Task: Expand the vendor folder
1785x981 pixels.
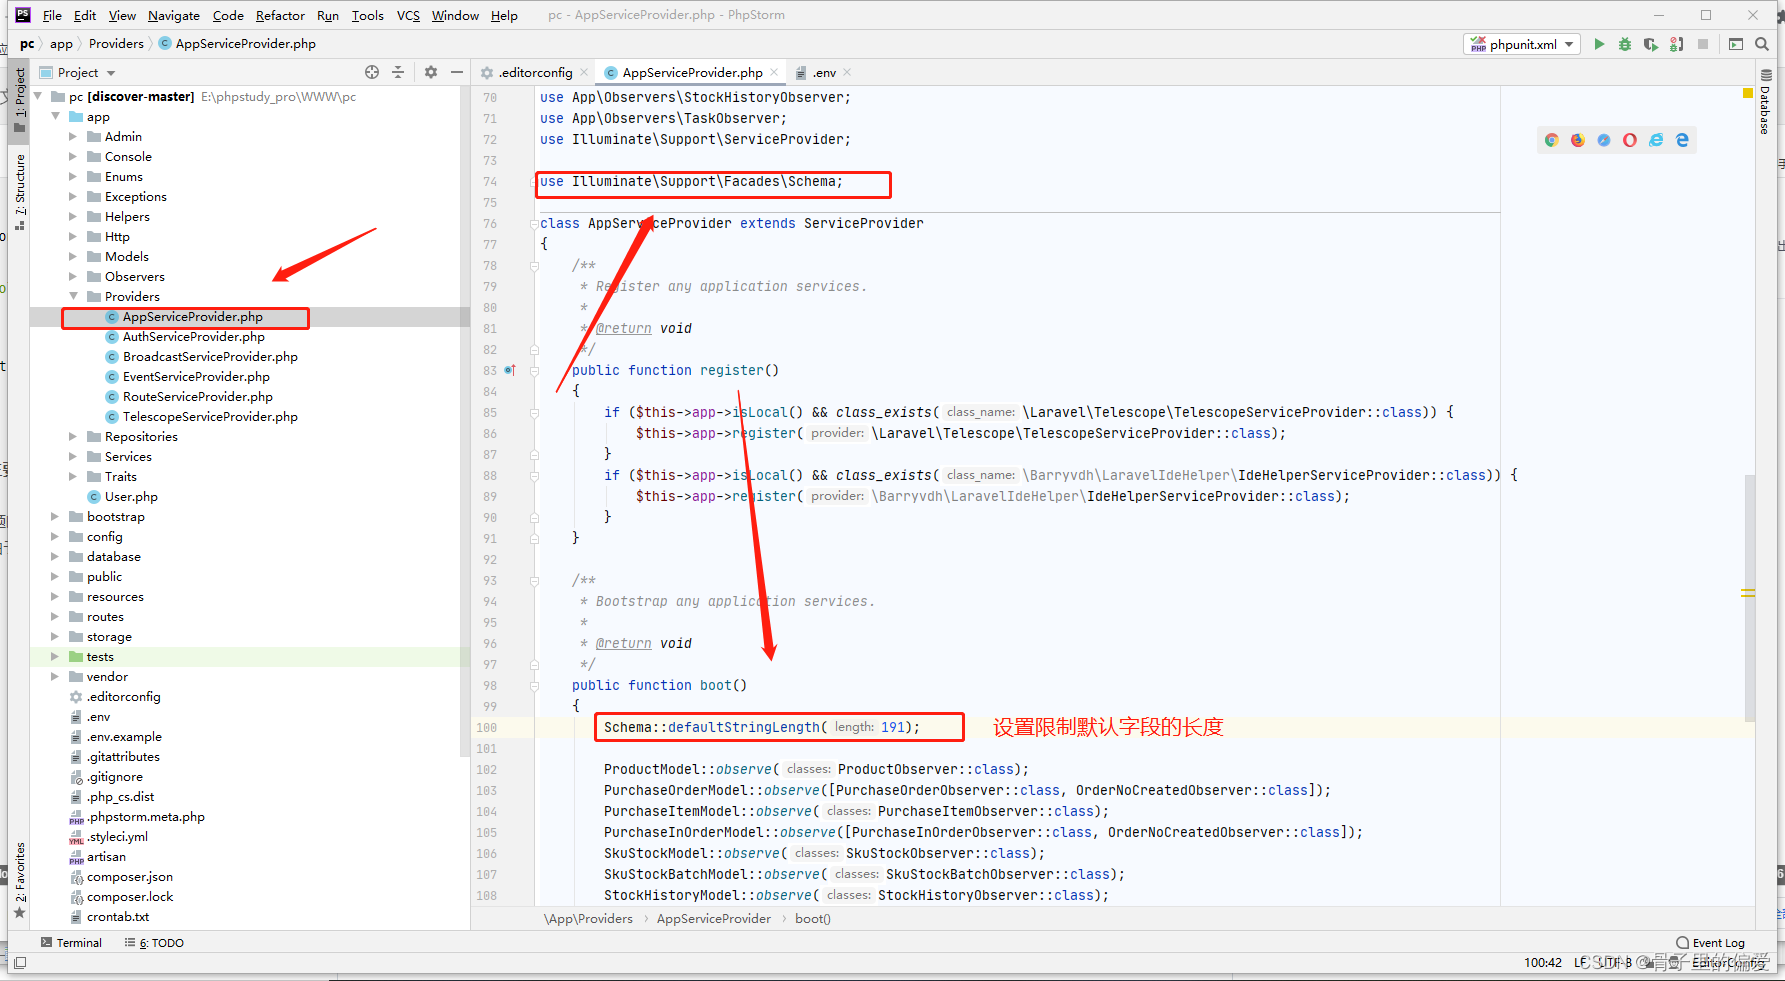Action: (55, 676)
